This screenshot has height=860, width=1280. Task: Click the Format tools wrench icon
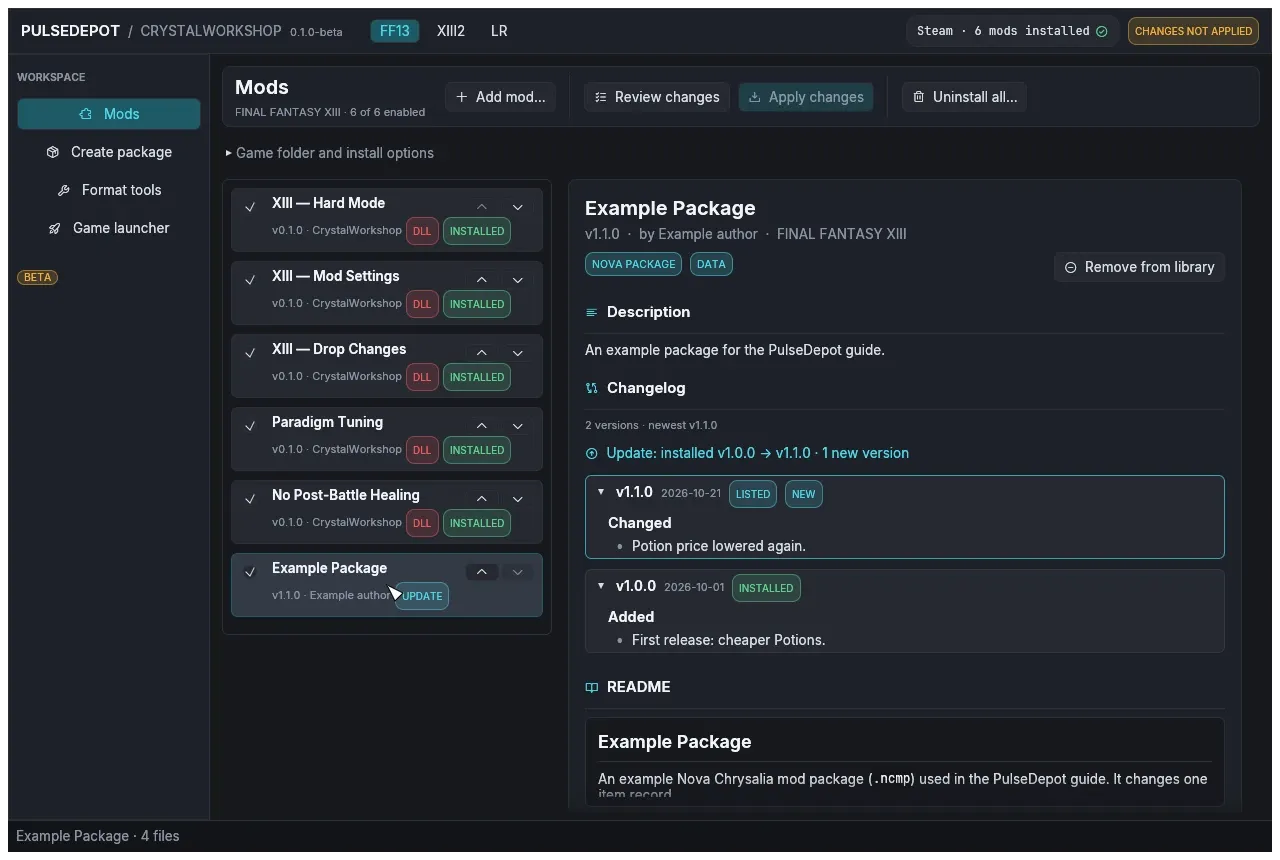coord(64,190)
